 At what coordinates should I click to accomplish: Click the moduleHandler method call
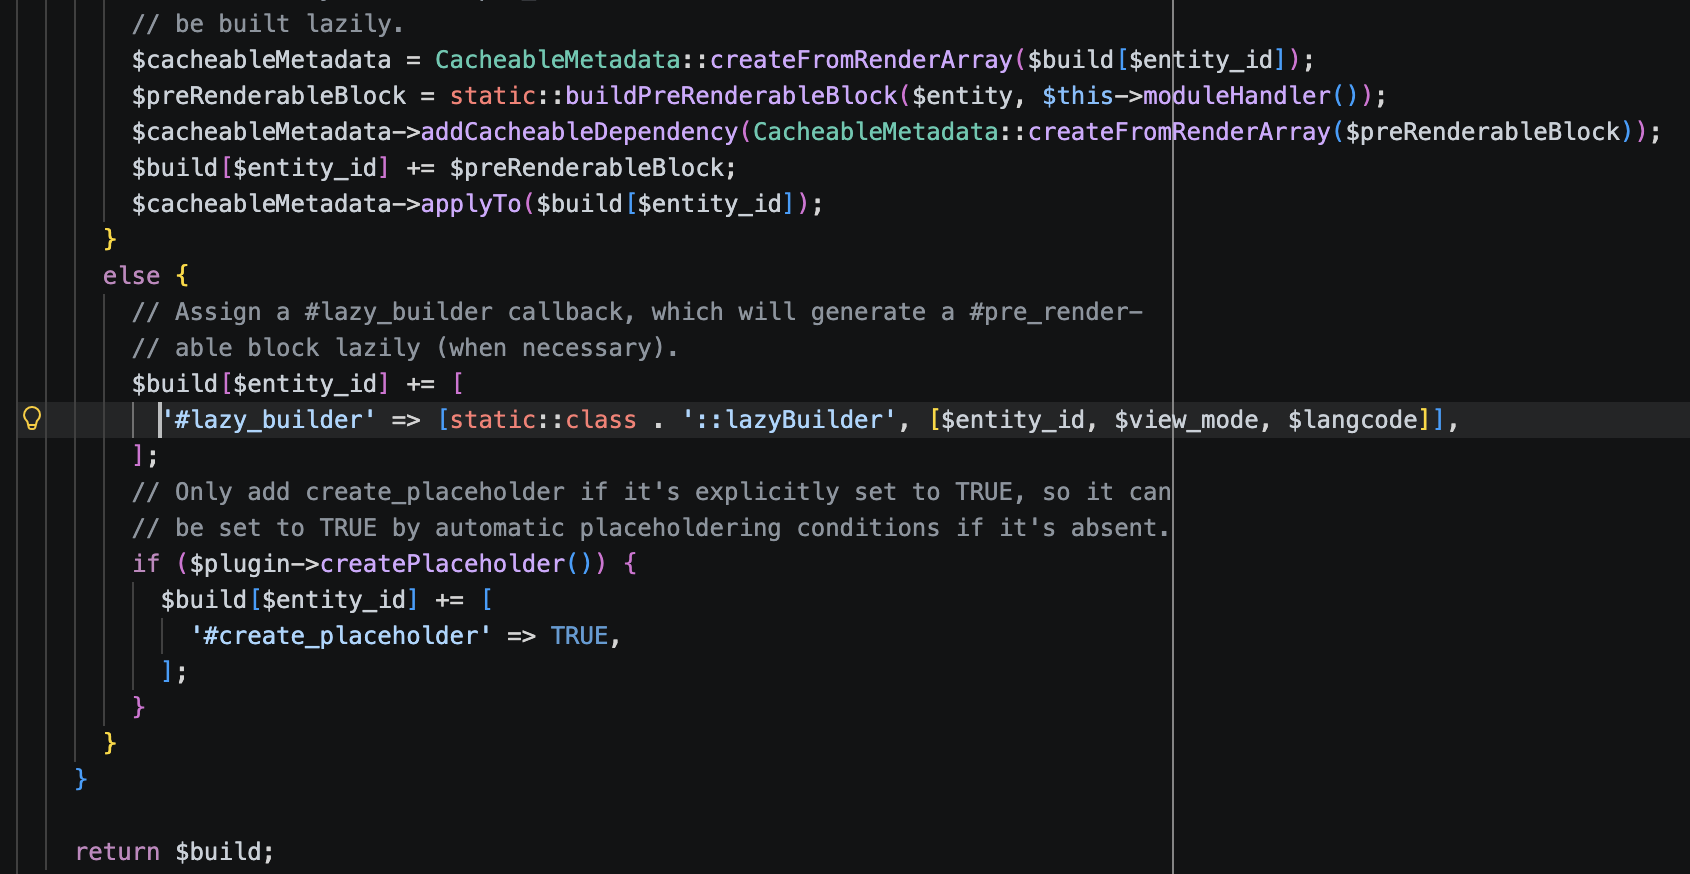pyautogui.click(x=1236, y=96)
